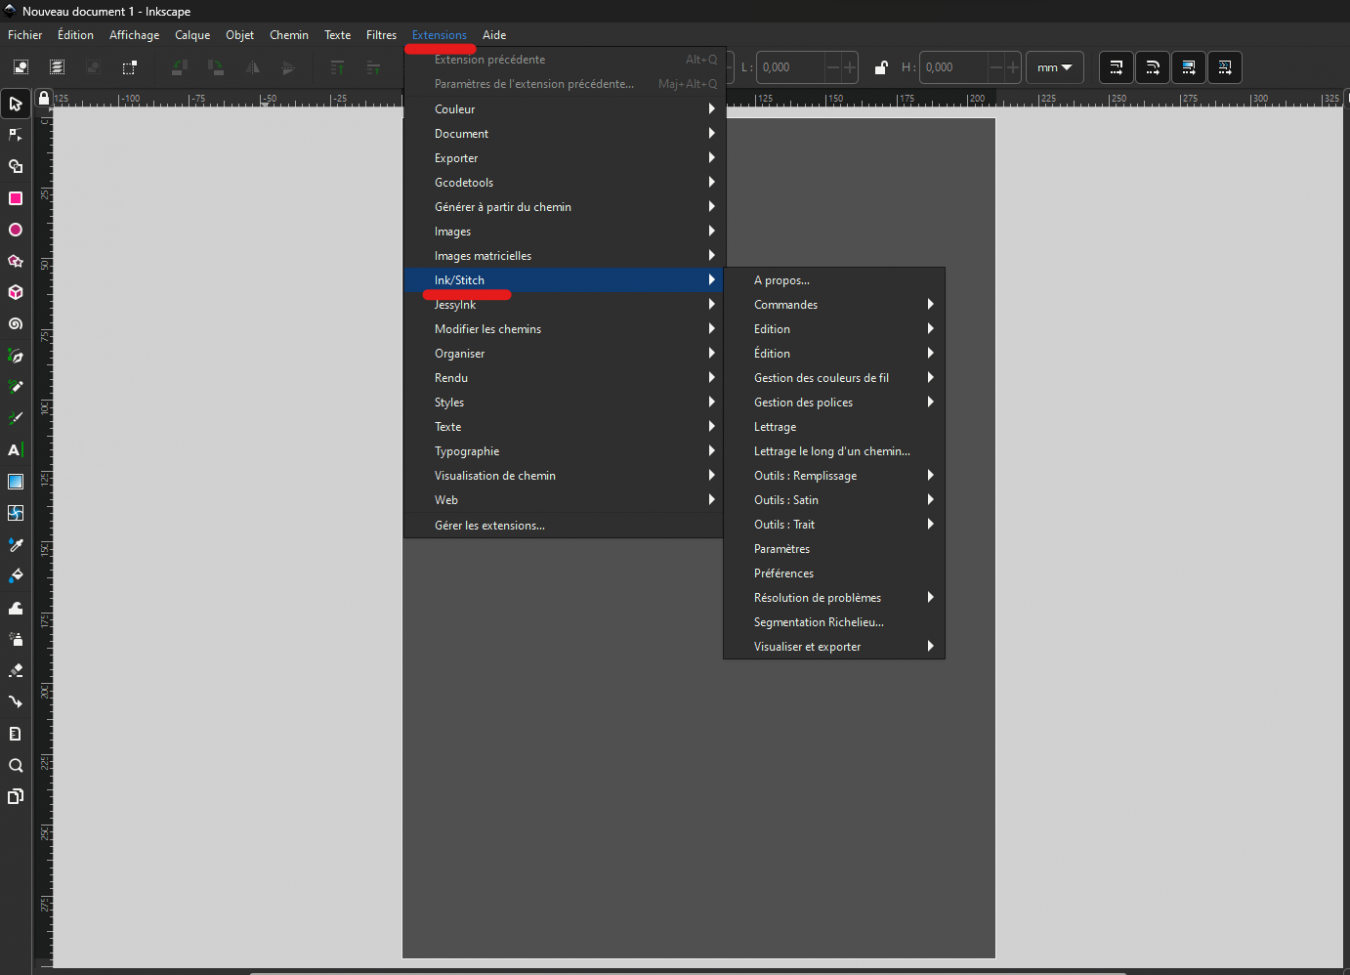Select the Gradient tool
The width and height of the screenshot is (1350, 975).
coord(15,481)
